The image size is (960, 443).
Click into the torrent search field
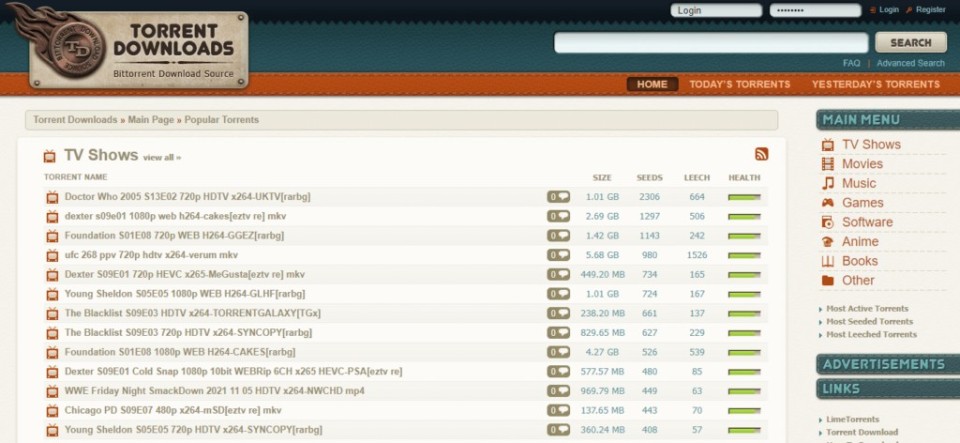[x=711, y=43]
